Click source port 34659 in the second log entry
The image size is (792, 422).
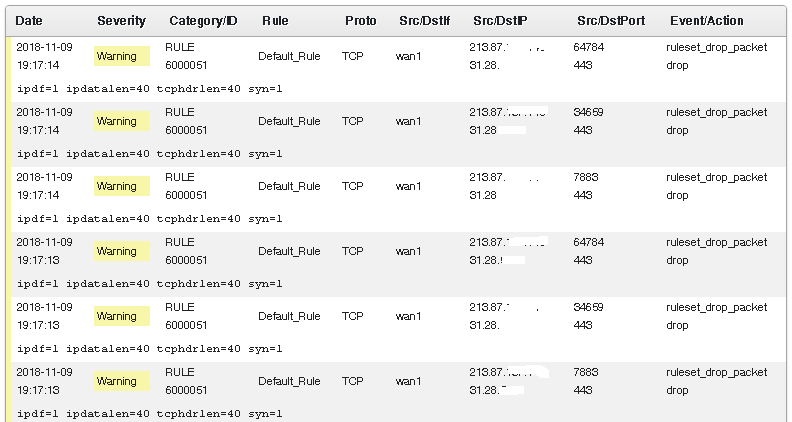pyautogui.click(x=589, y=112)
